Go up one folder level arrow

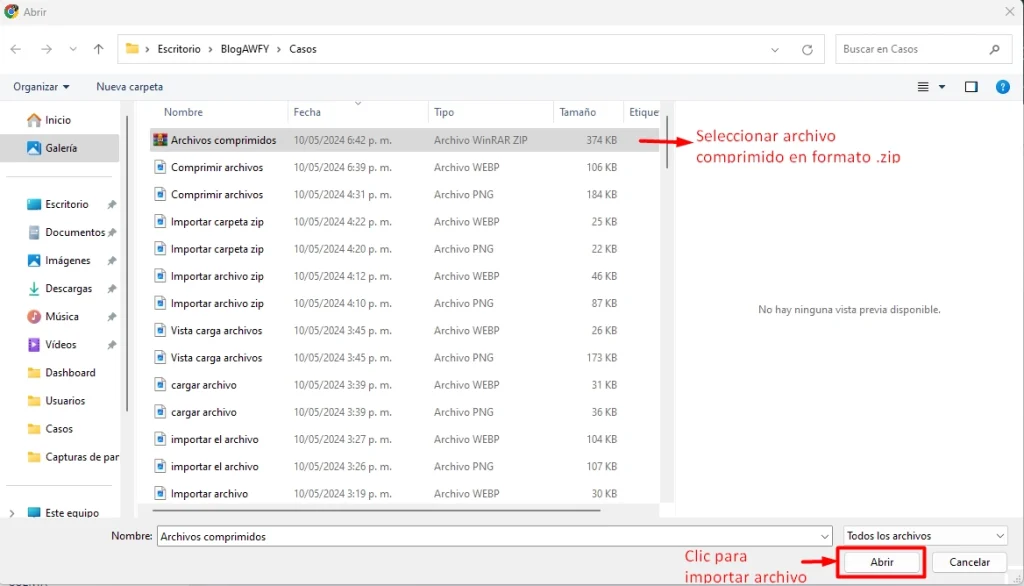(99, 49)
